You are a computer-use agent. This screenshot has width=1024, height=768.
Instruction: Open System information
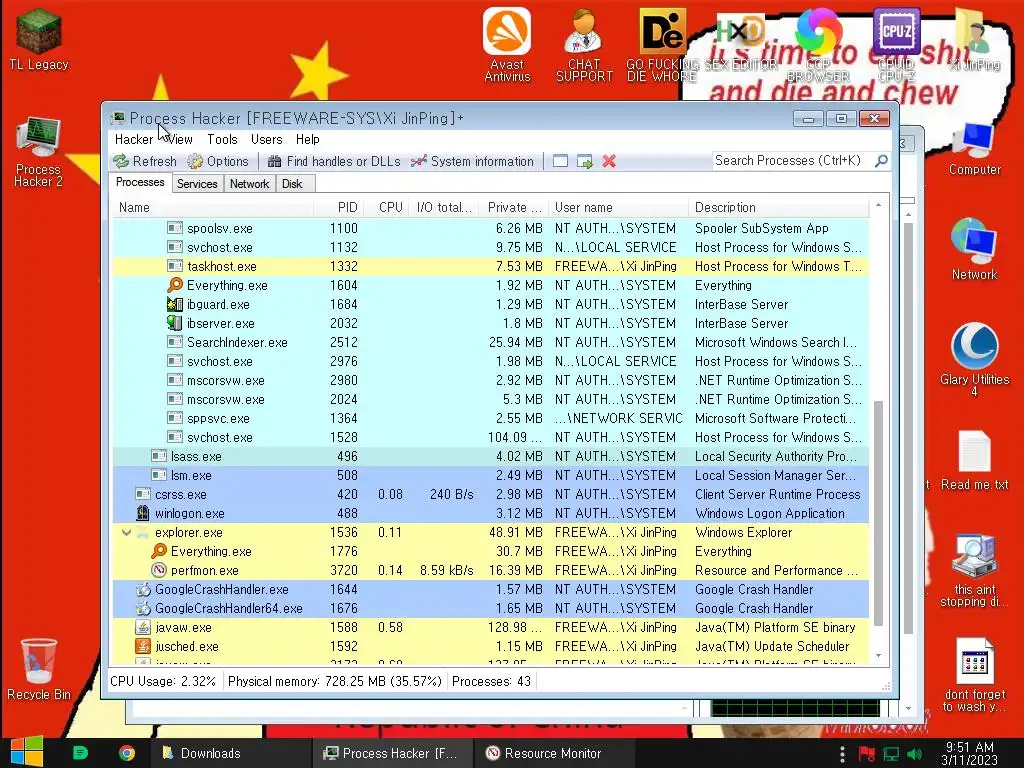pos(472,161)
